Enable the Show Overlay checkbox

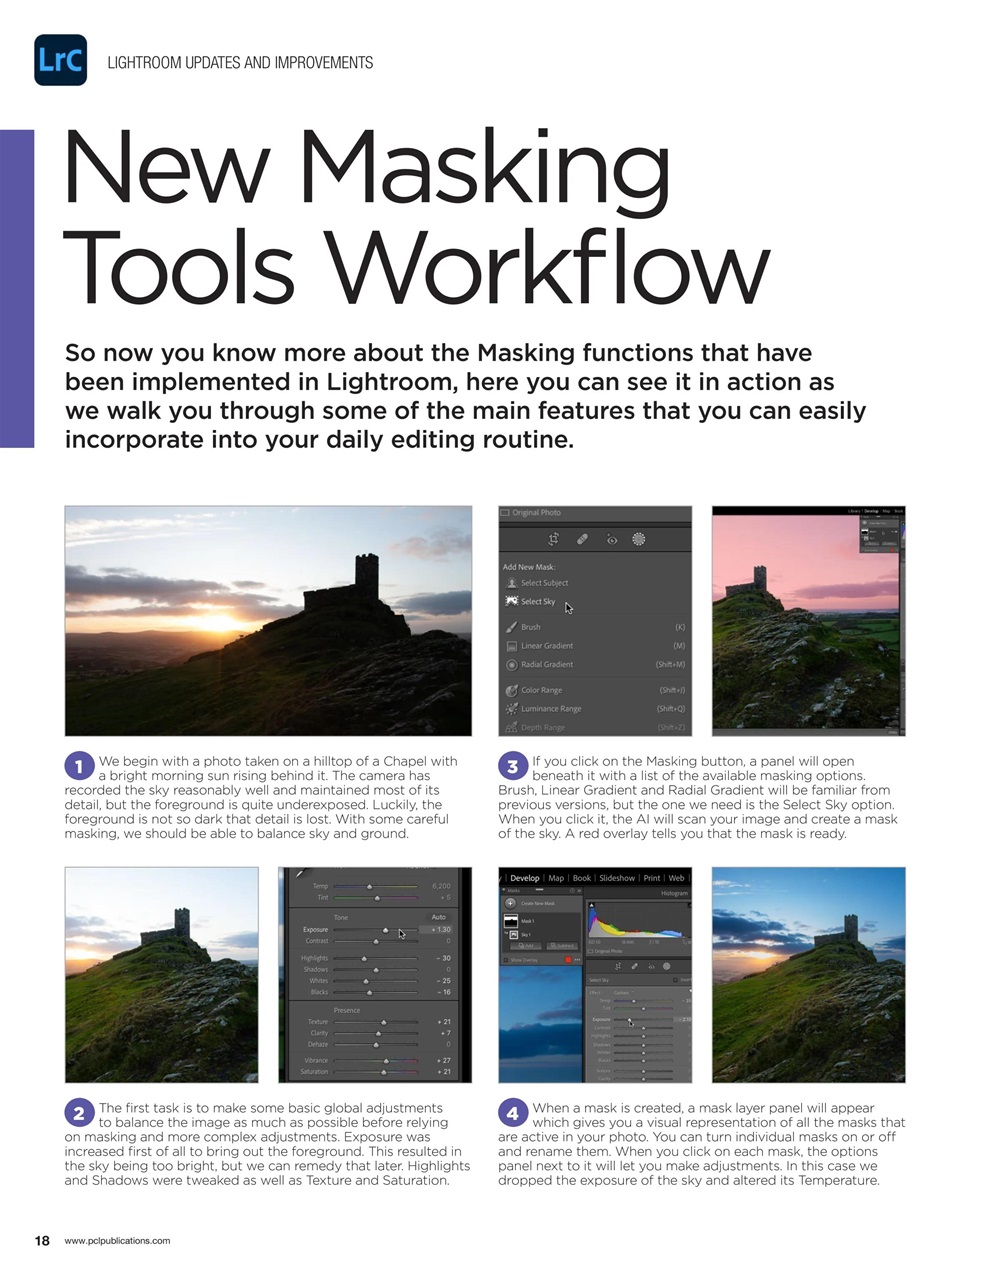pyautogui.click(x=505, y=960)
